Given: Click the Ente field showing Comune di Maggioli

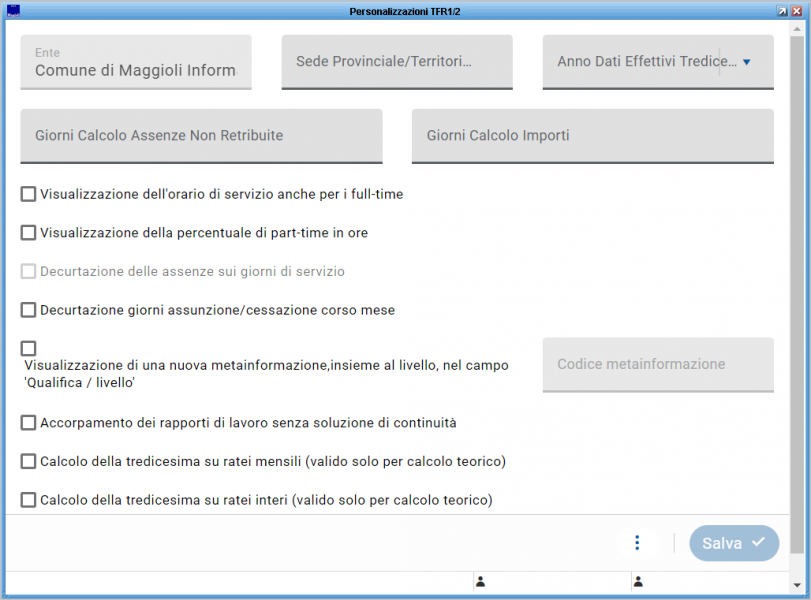Looking at the screenshot, I should [x=136, y=62].
